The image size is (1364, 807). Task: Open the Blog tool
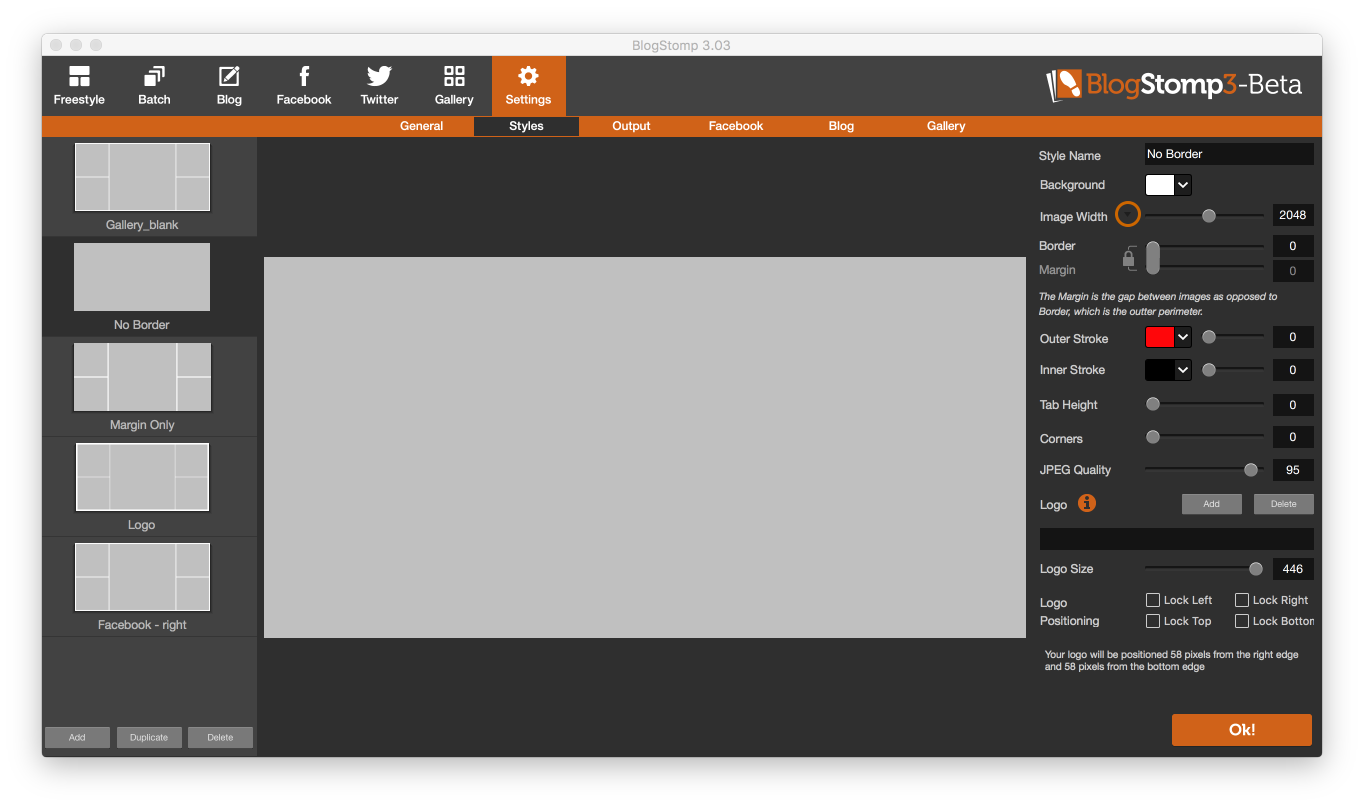[229, 86]
